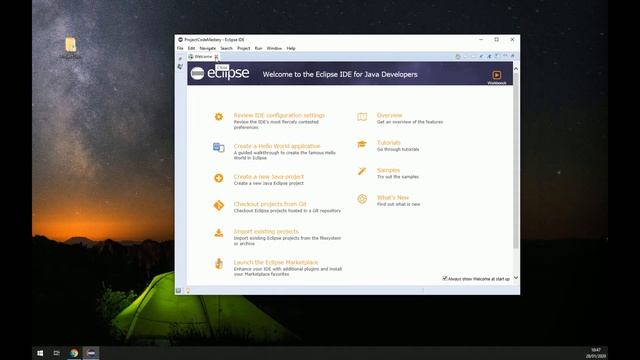Click the plus icon for new Java project
The height and width of the screenshot is (360, 640).
point(219,178)
